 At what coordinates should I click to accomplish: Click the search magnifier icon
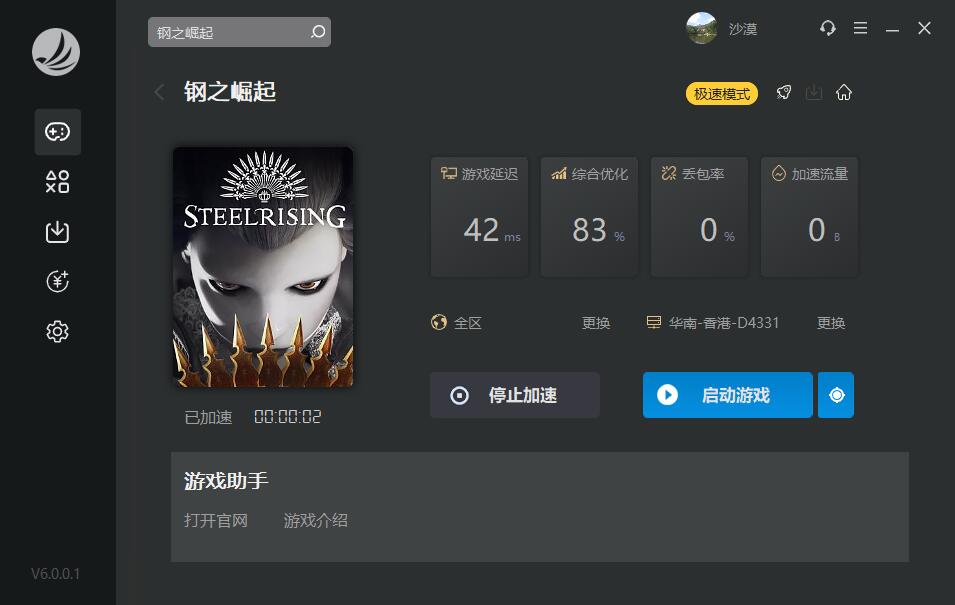(318, 32)
